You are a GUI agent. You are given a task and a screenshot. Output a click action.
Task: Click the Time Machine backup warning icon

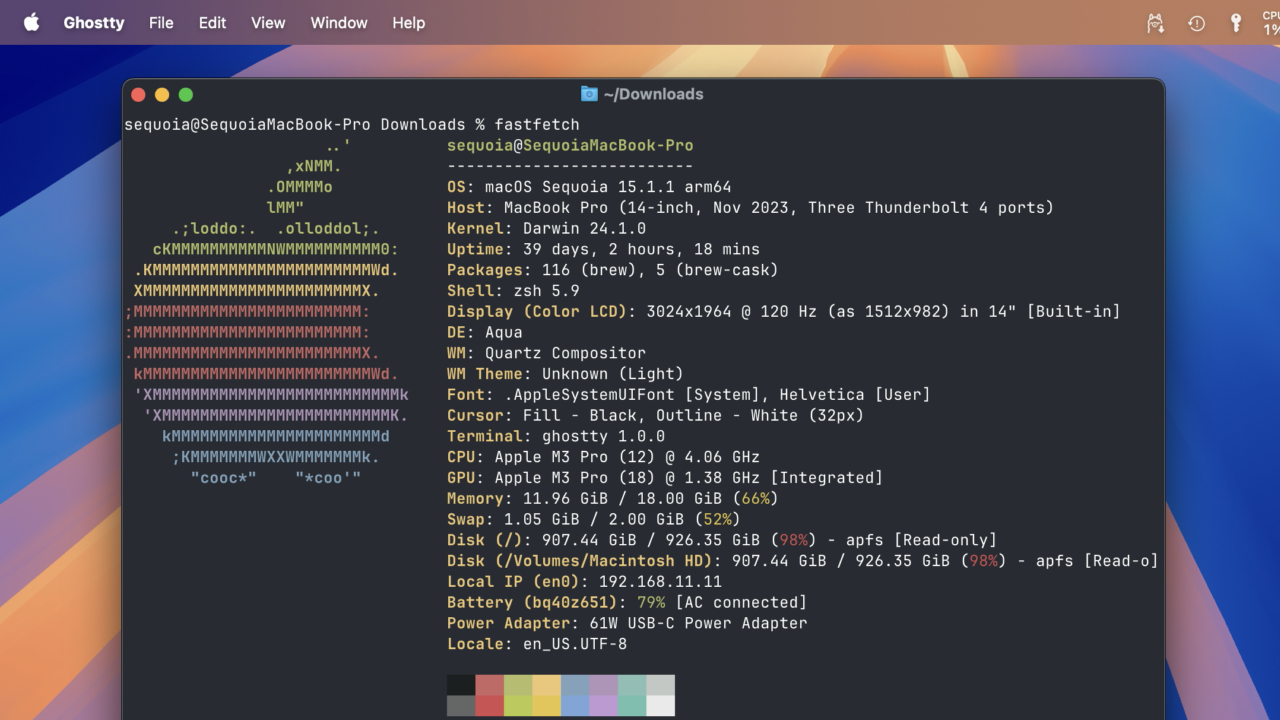pyautogui.click(x=1196, y=23)
